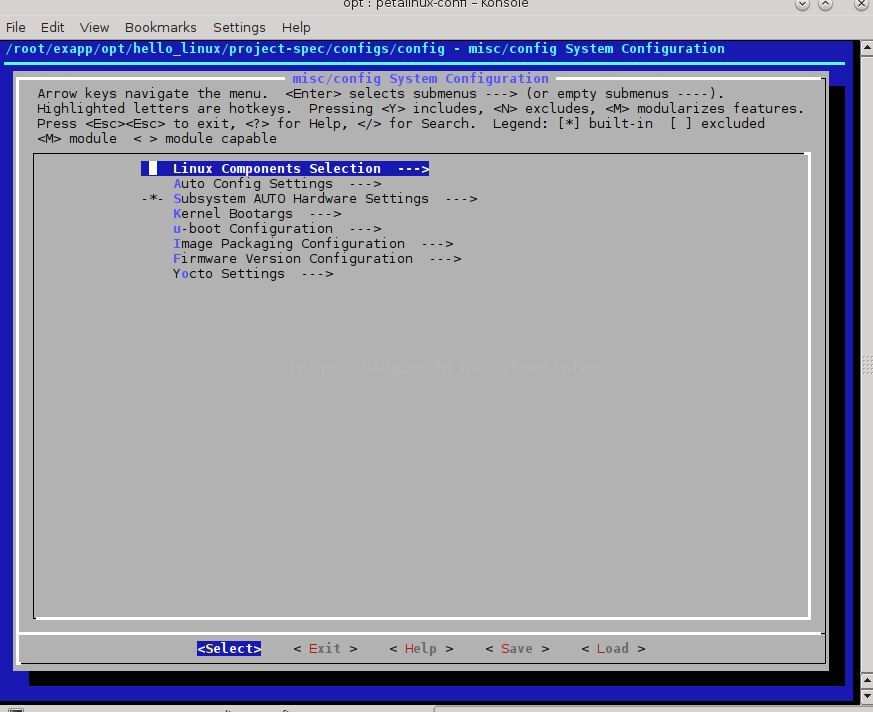
Task: Click the config file path header text
Action: [365, 49]
